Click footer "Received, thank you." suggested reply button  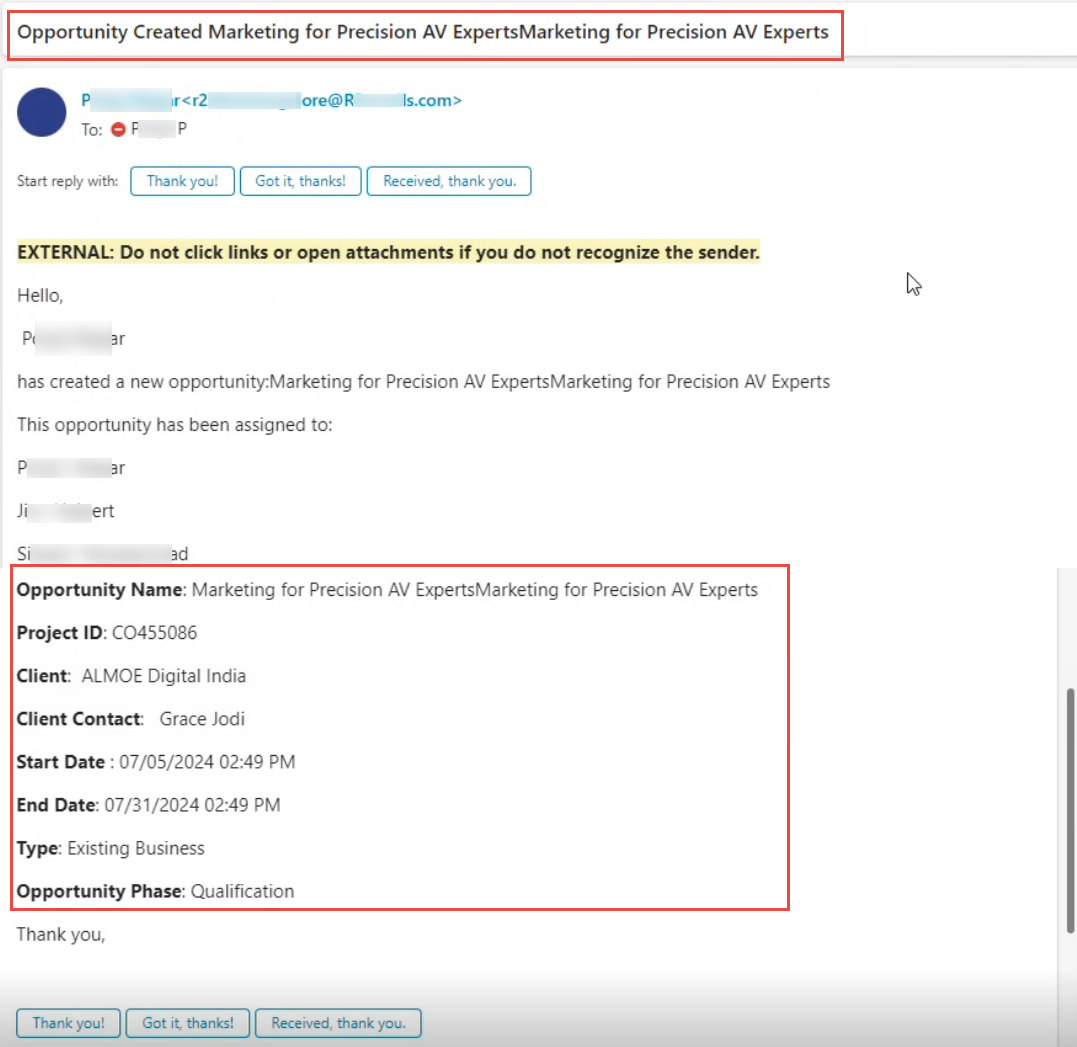[x=338, y=1023]
